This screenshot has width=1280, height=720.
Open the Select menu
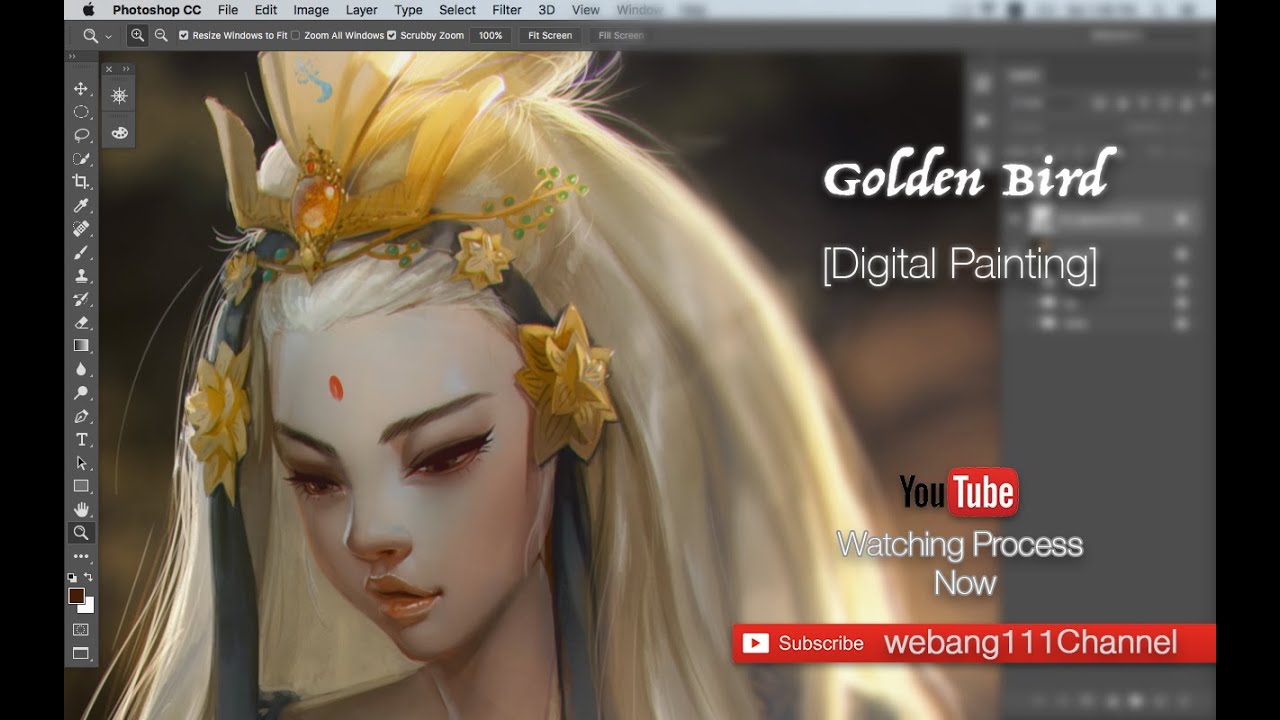point(458,10)
